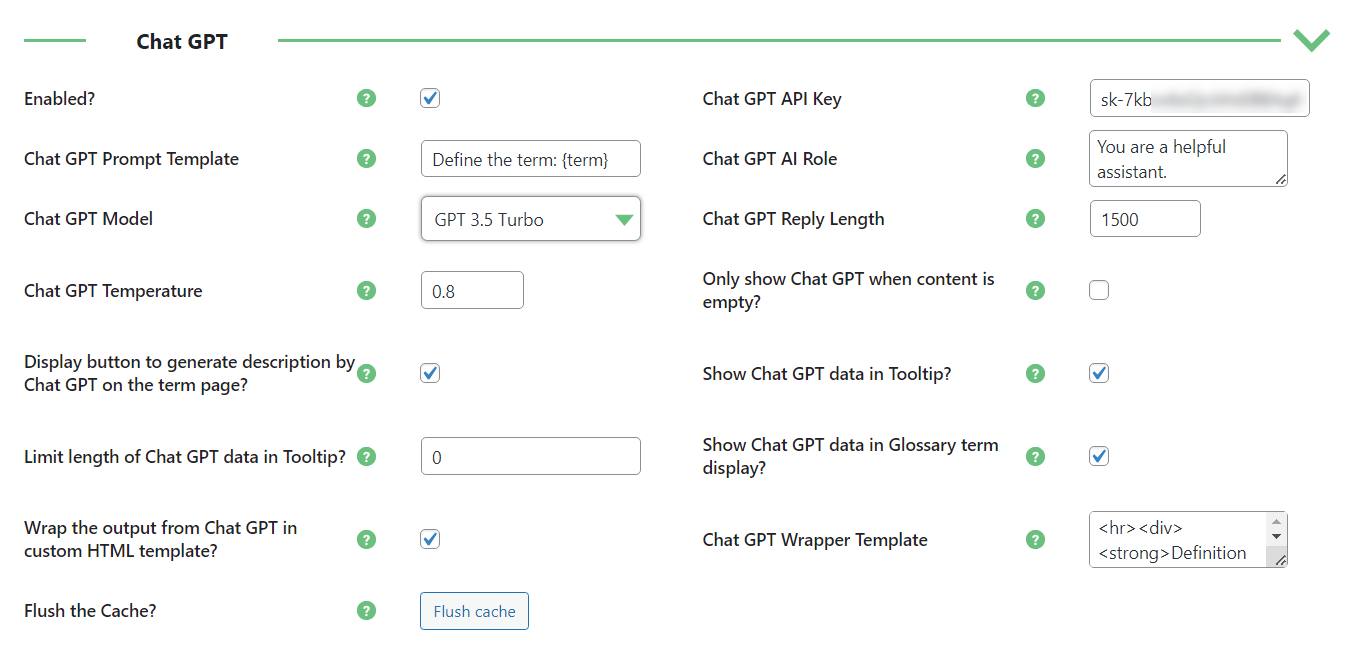The height and width of the screenshot is (650, 1350).
Task: Open help for Chat GPT Prompt Template
Action: [367, 158]
